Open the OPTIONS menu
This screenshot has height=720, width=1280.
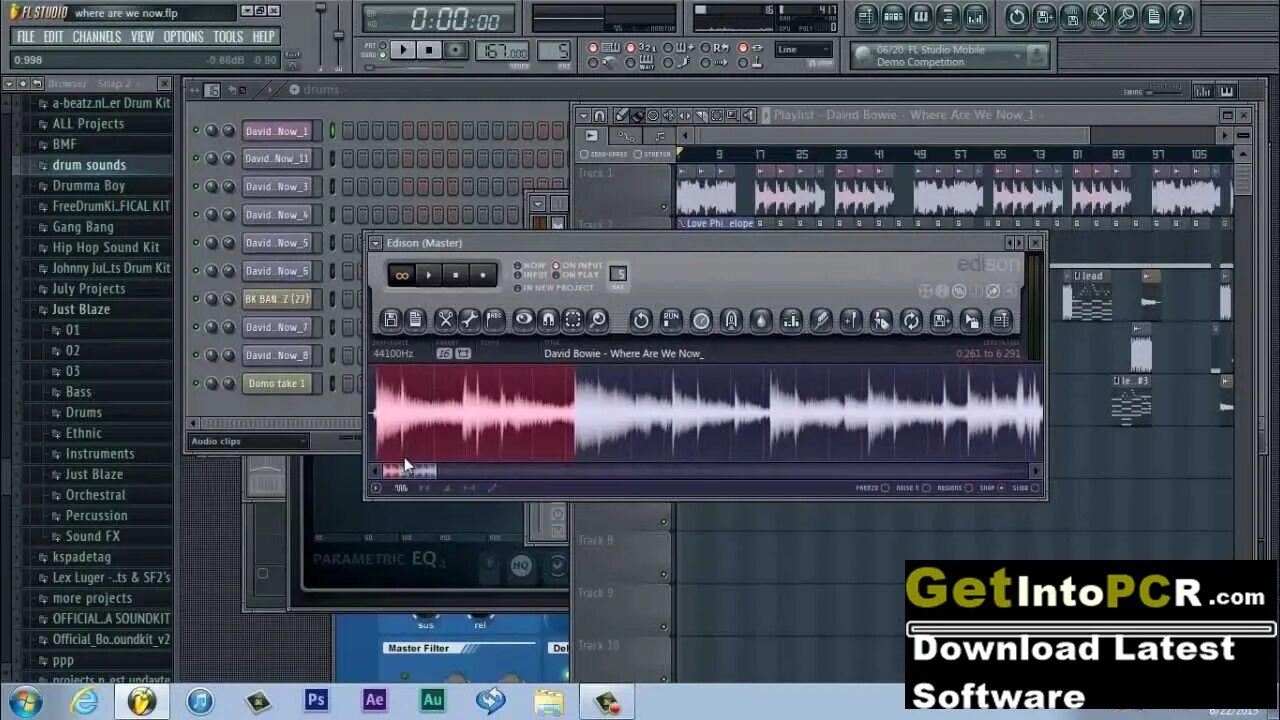[184, 37]
